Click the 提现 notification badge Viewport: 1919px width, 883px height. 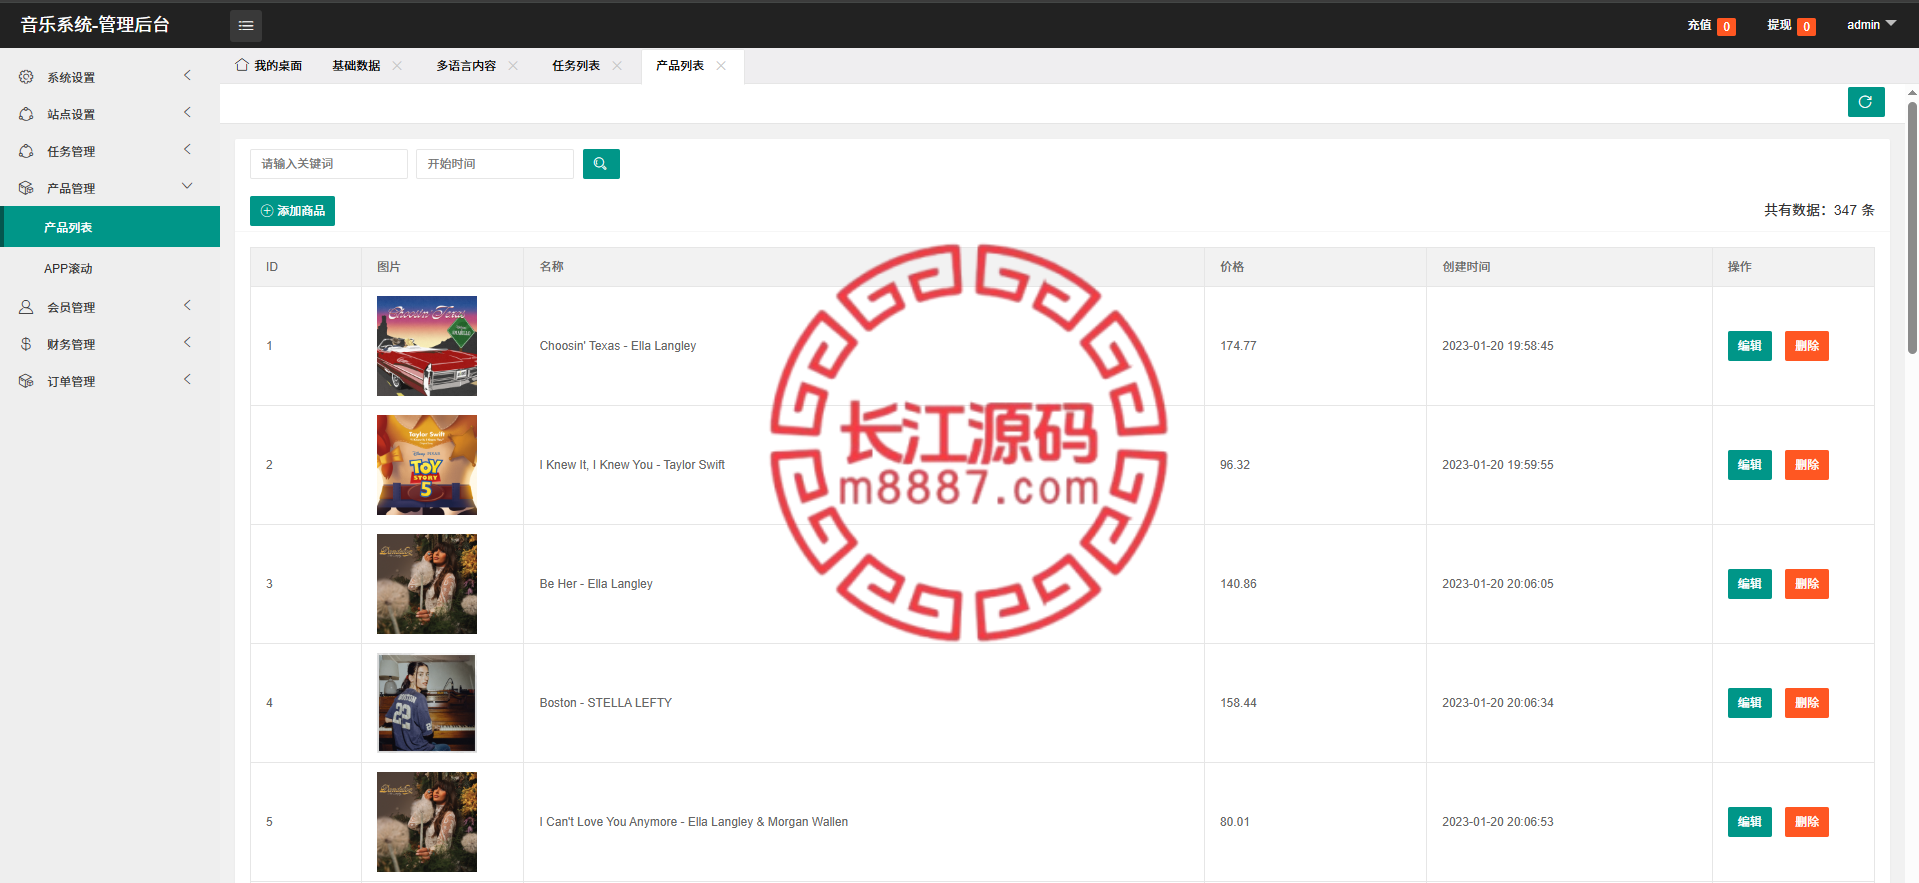(x=1806, y=27)
